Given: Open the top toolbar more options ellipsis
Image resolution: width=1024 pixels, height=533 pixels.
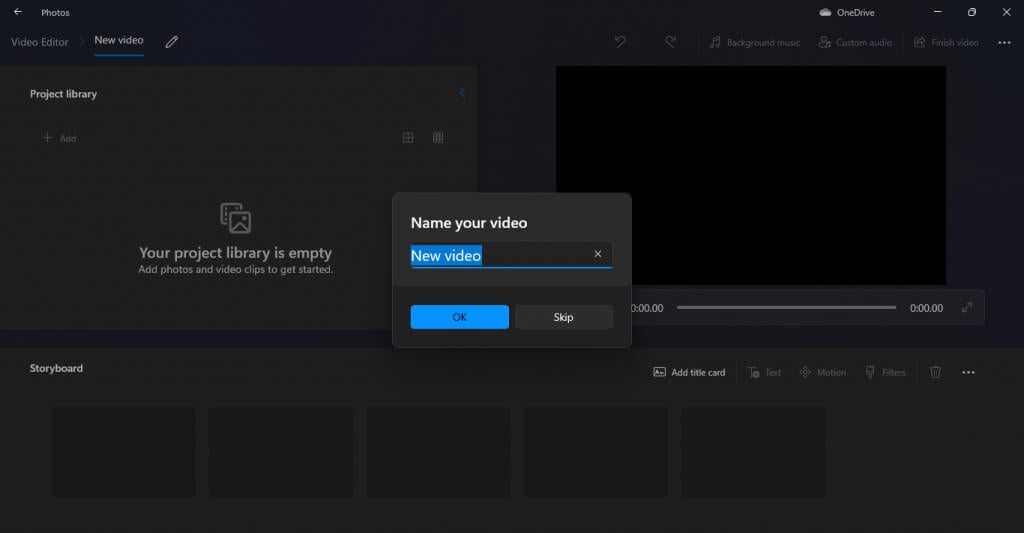Looking at the screenshot, I should click(1004, 42).
